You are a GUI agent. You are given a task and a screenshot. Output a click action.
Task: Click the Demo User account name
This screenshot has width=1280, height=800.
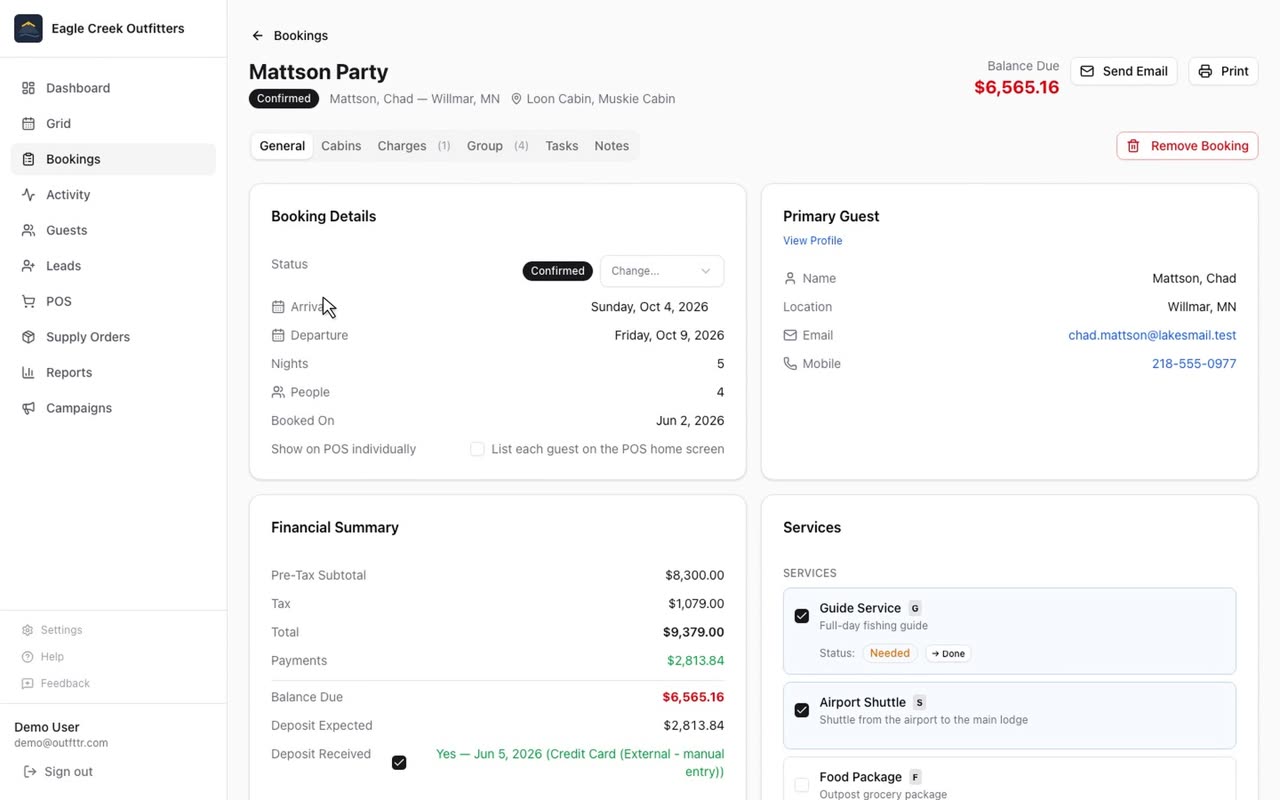tap(47, 727)
